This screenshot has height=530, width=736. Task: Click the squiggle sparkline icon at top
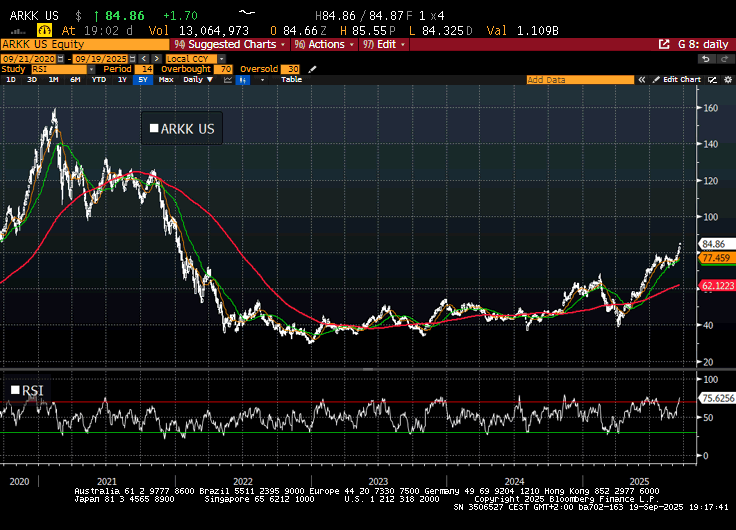pos(247,13)
